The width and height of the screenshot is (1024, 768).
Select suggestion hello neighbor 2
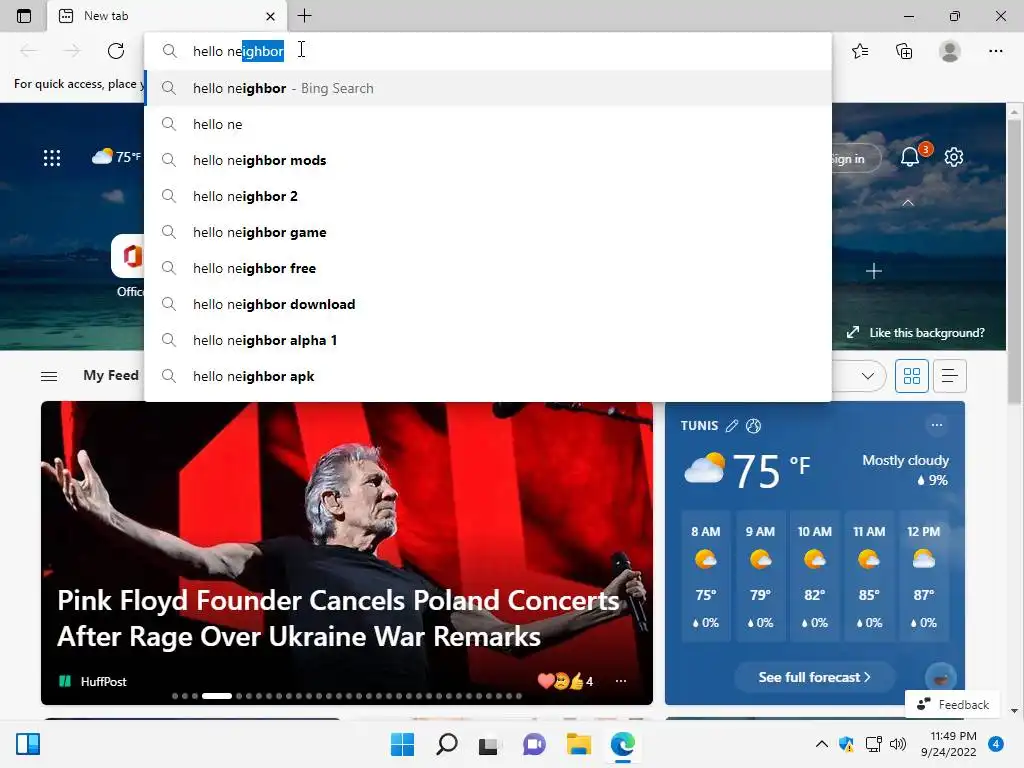point(488,196)
